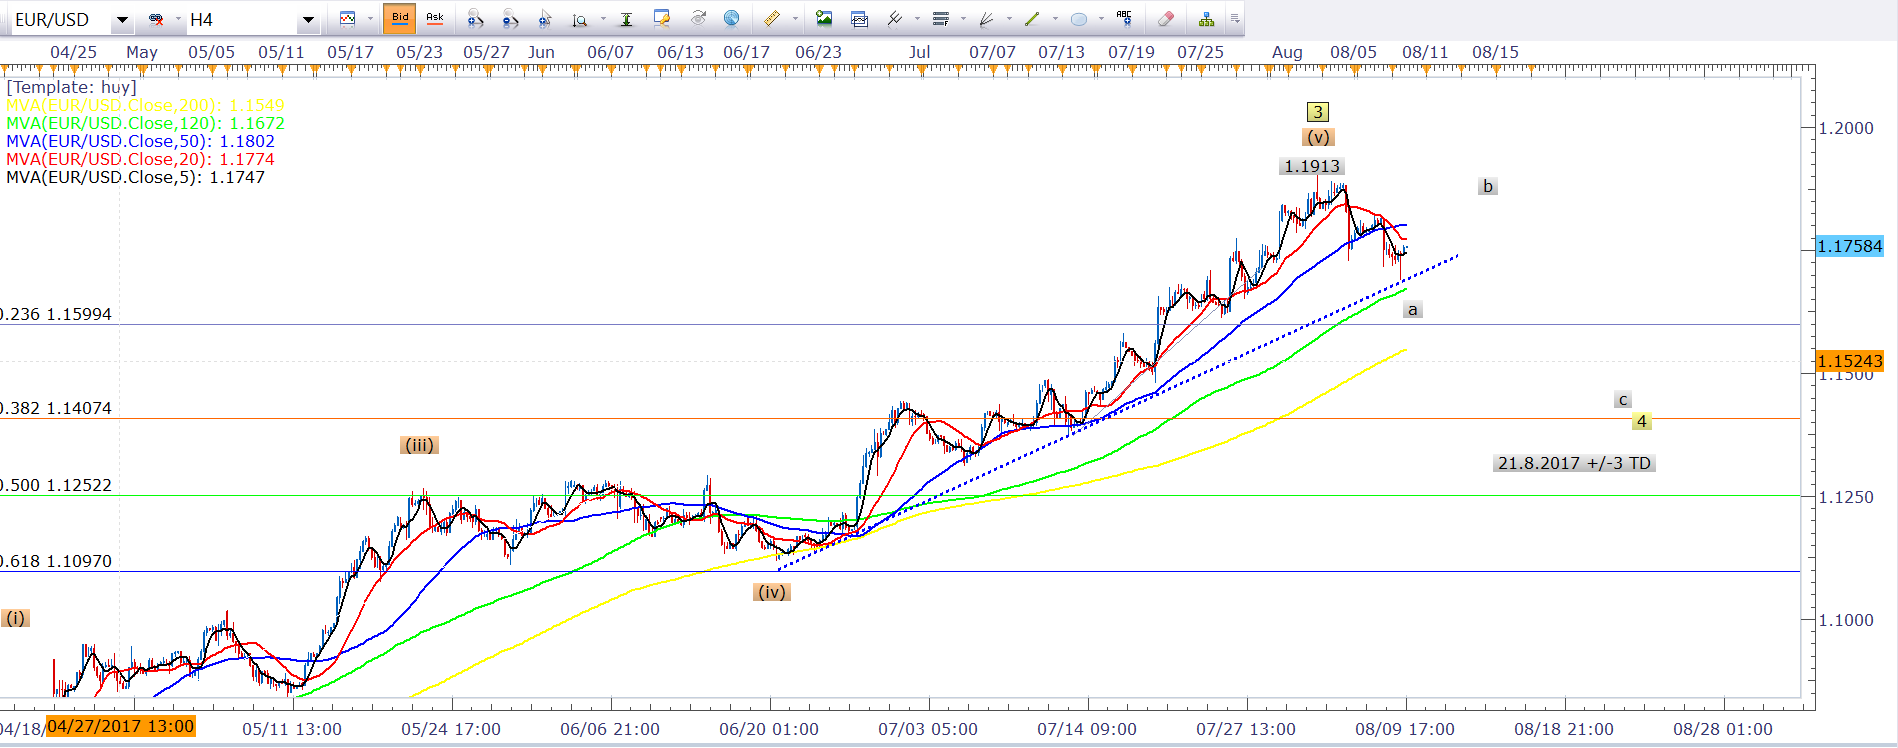The image size is (1898, 748).
Task: Click the 1.1913 price label on chart
Action: coord(1311,166)
